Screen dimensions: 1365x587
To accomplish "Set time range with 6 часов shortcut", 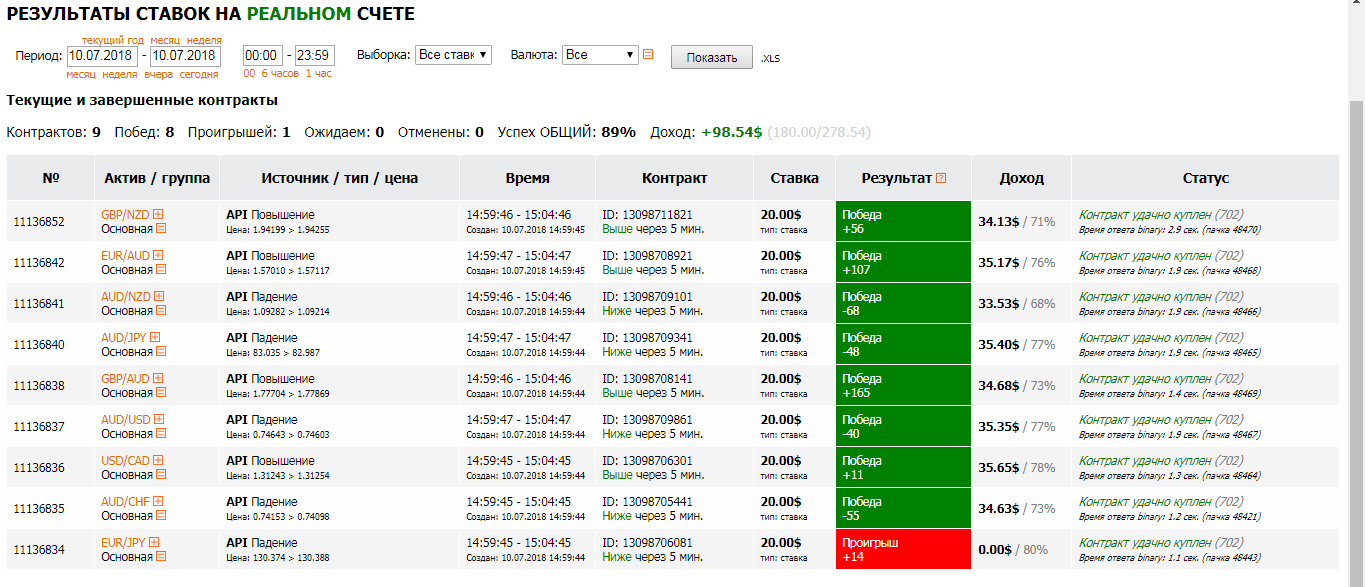I will (x=280, y=74).
